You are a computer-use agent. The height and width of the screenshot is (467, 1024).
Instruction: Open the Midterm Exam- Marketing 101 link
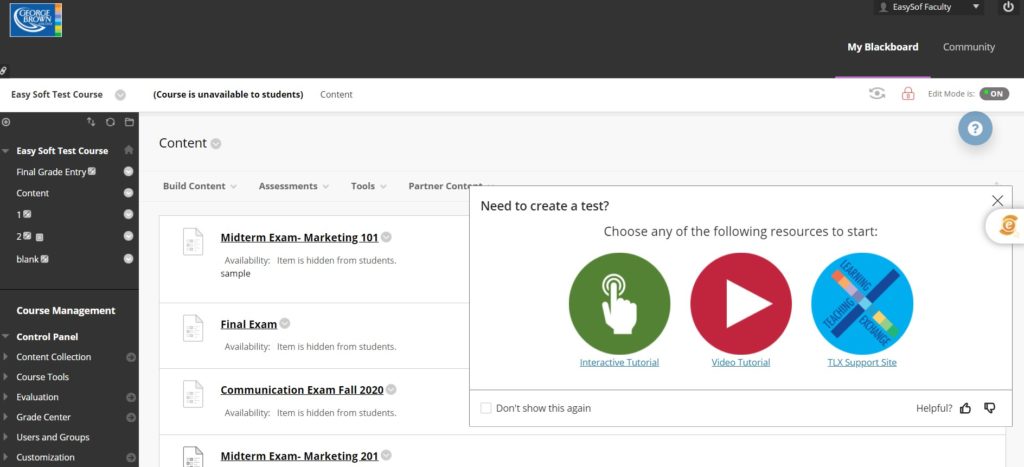[x=299, y=238]
